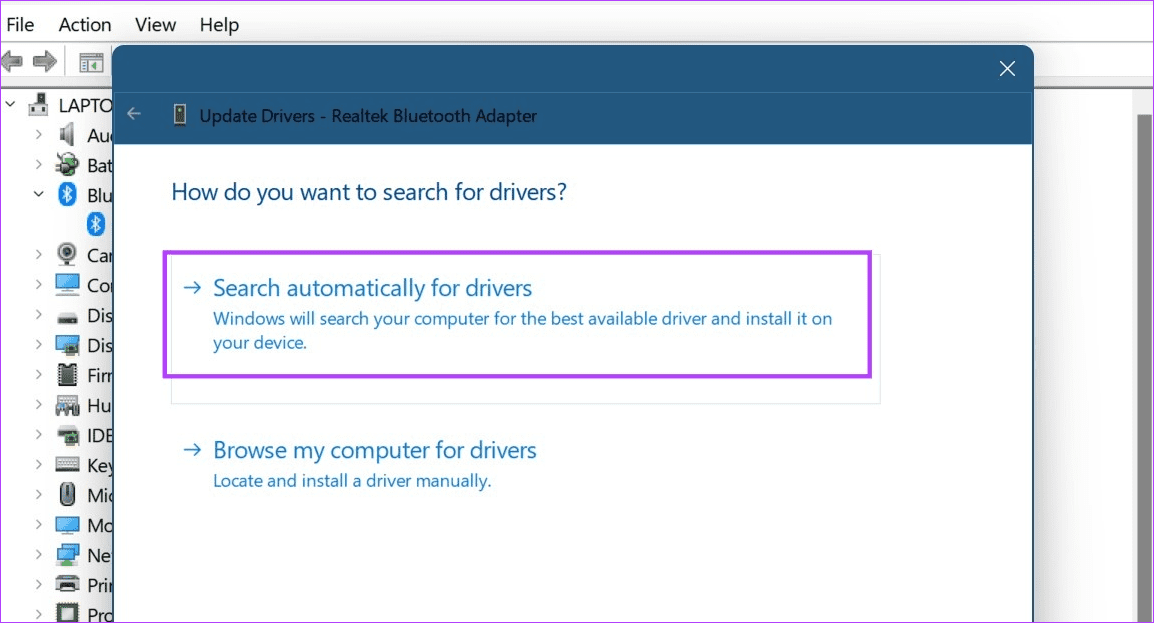Select the Bluetooth adapter child device icon
Viewport: 1154px width, 623px height.
point(96,224)
